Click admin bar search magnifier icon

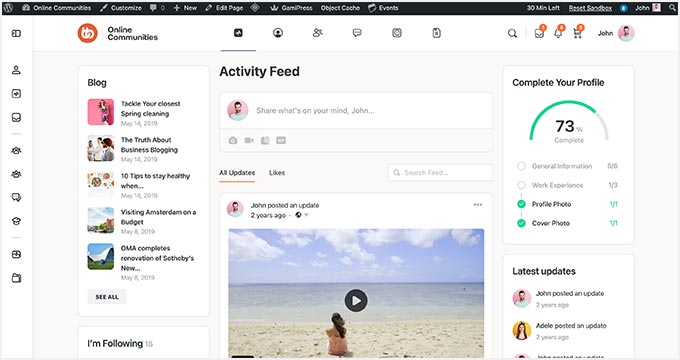(673, 8)
